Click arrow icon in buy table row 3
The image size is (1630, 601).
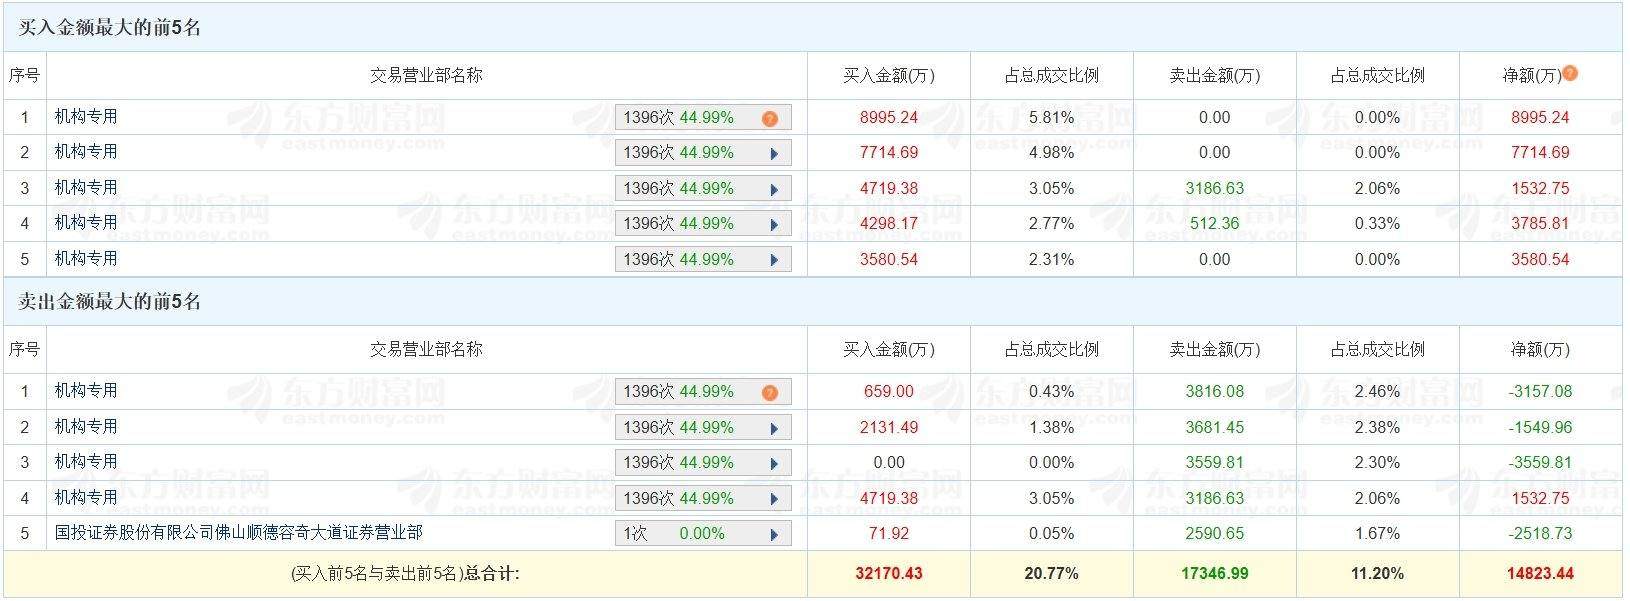point(774,190)
